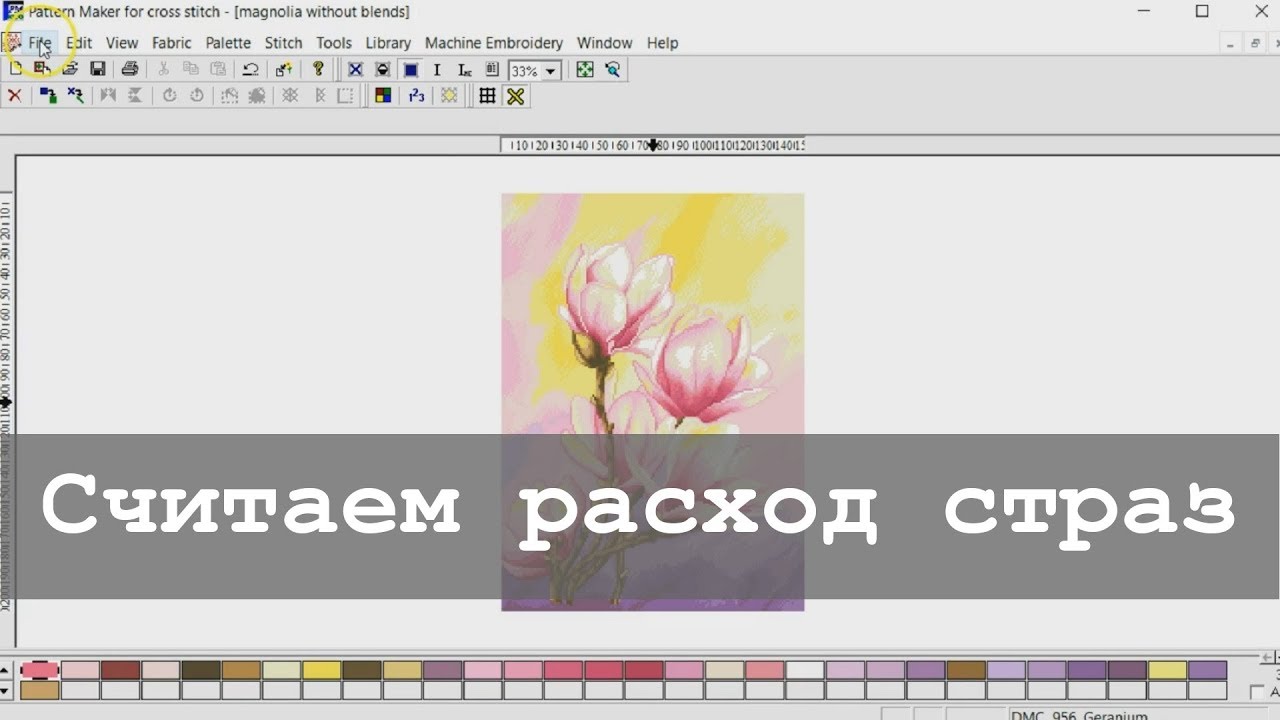Image resolution: width=1280 pixels, height=720 pixels.
Task: Click the I text view icon
Action: point(437,70)
